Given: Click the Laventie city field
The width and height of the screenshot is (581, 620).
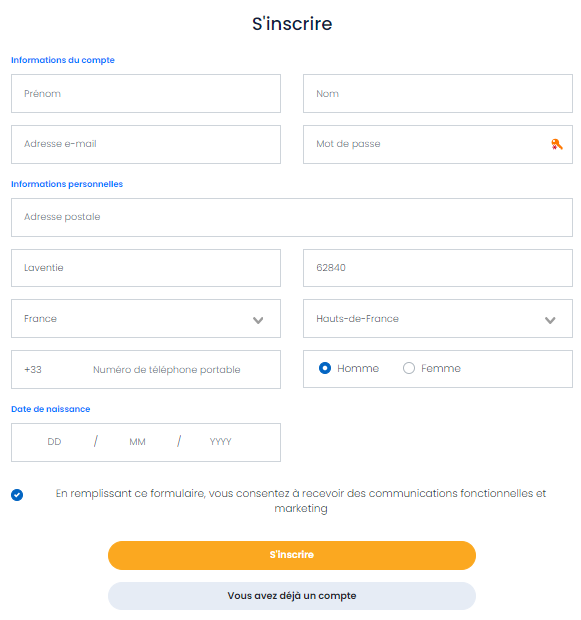Looking at the screenshot, I should tap(146, 268).
